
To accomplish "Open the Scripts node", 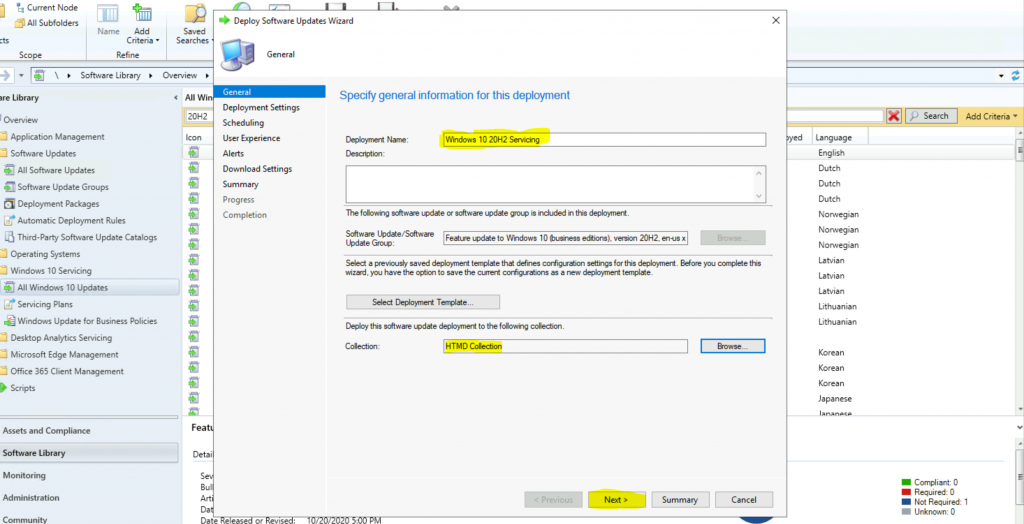I will [x=22, y=388].
